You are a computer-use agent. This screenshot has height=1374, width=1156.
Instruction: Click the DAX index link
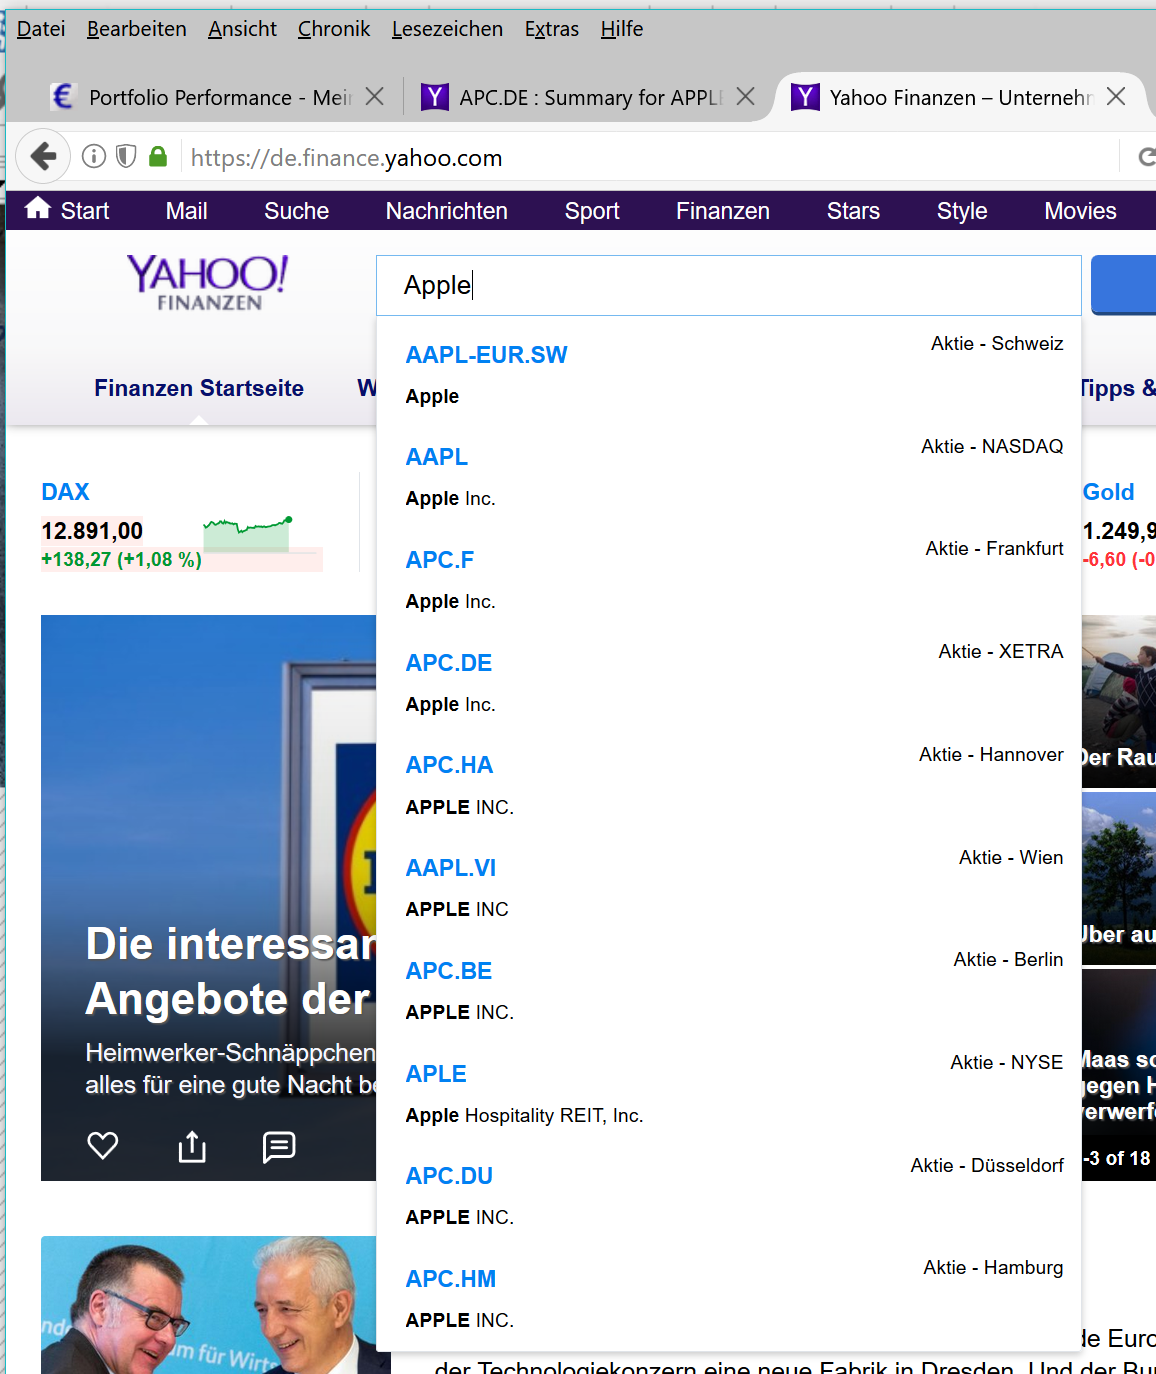[x=66, y=492]
